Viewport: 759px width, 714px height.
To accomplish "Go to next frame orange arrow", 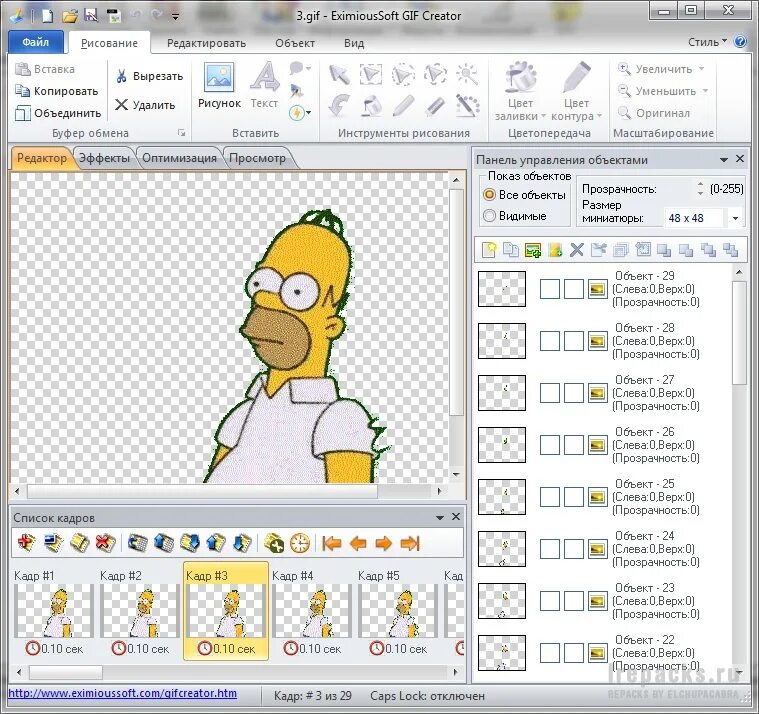I will pos(383,543).
